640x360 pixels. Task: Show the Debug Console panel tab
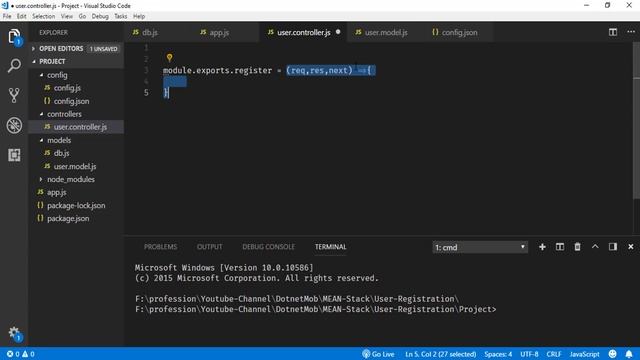tap(268, 247)
